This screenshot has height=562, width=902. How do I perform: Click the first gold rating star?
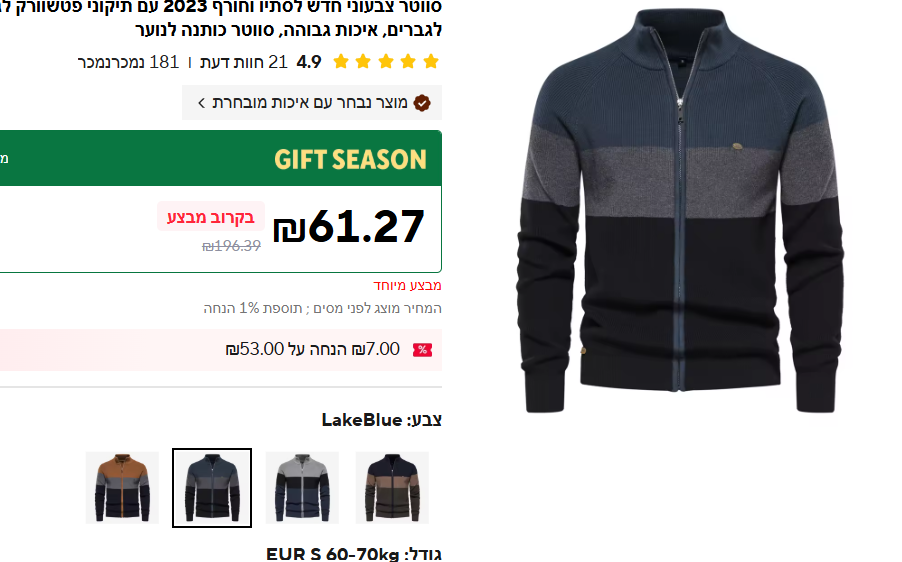430,62
